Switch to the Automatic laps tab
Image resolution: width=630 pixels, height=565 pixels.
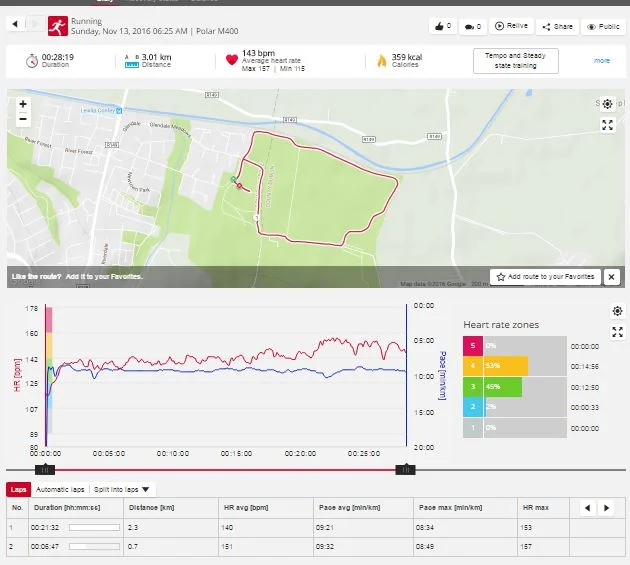[x=59, y=490]
